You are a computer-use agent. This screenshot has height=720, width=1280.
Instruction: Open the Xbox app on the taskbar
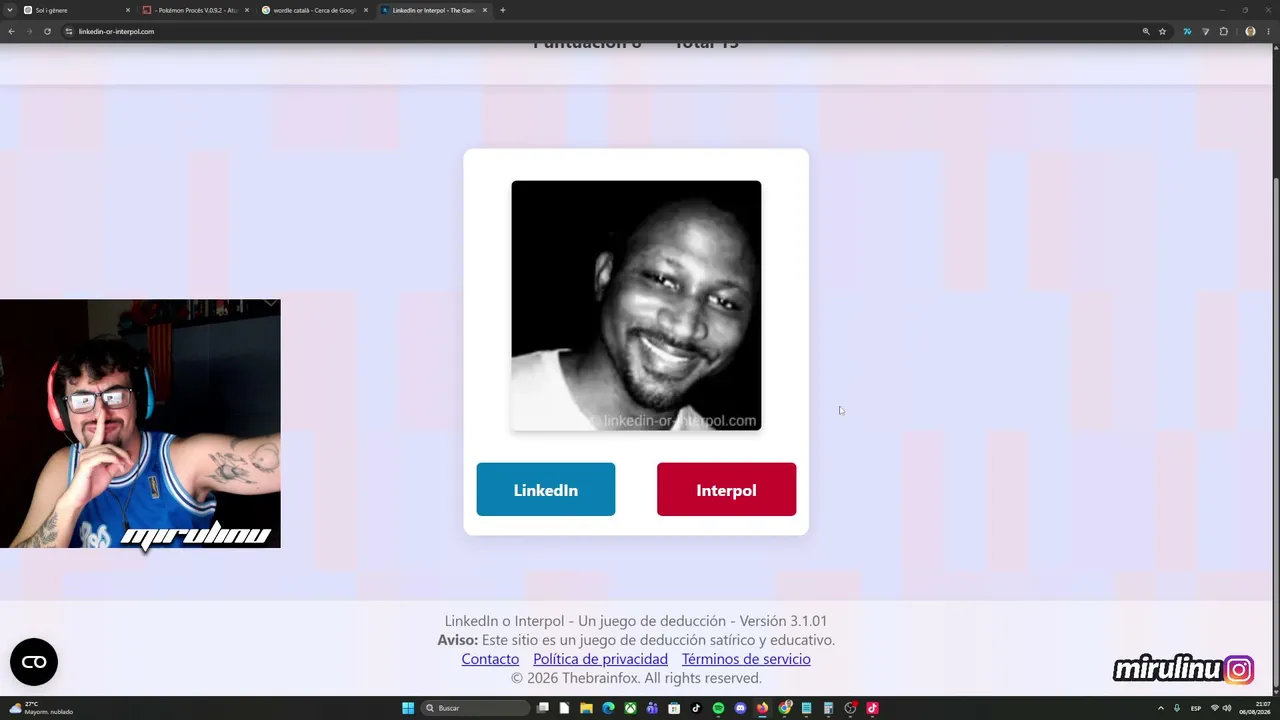630,708
